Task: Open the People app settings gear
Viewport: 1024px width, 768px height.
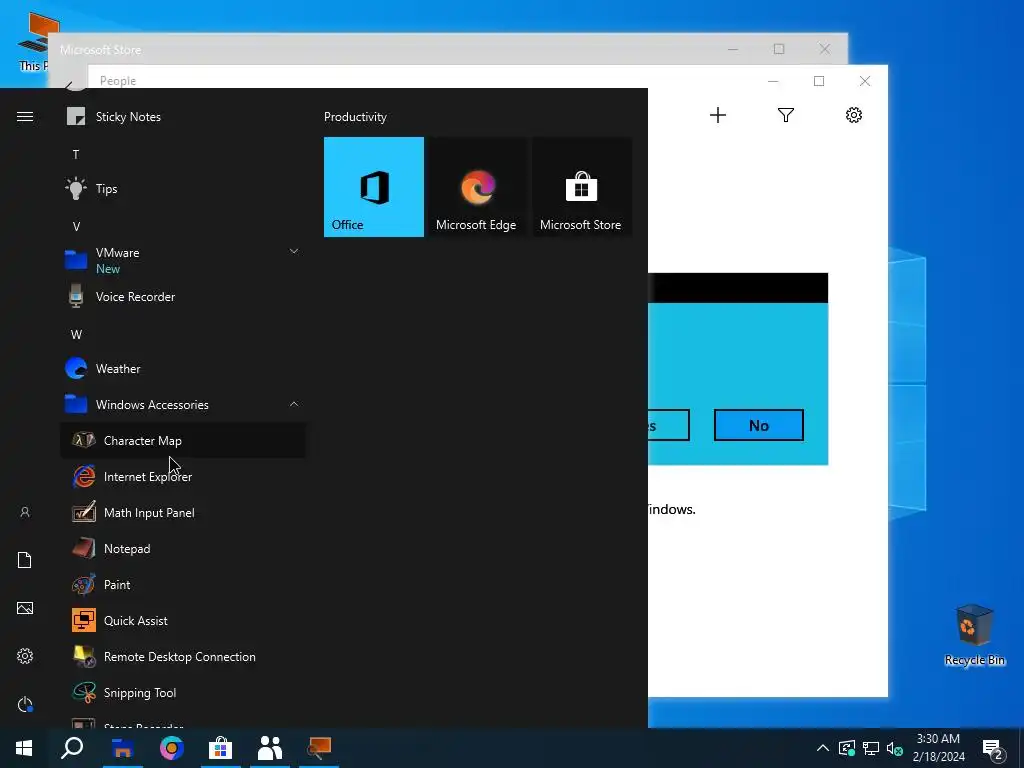Action: tap(854, 116)
